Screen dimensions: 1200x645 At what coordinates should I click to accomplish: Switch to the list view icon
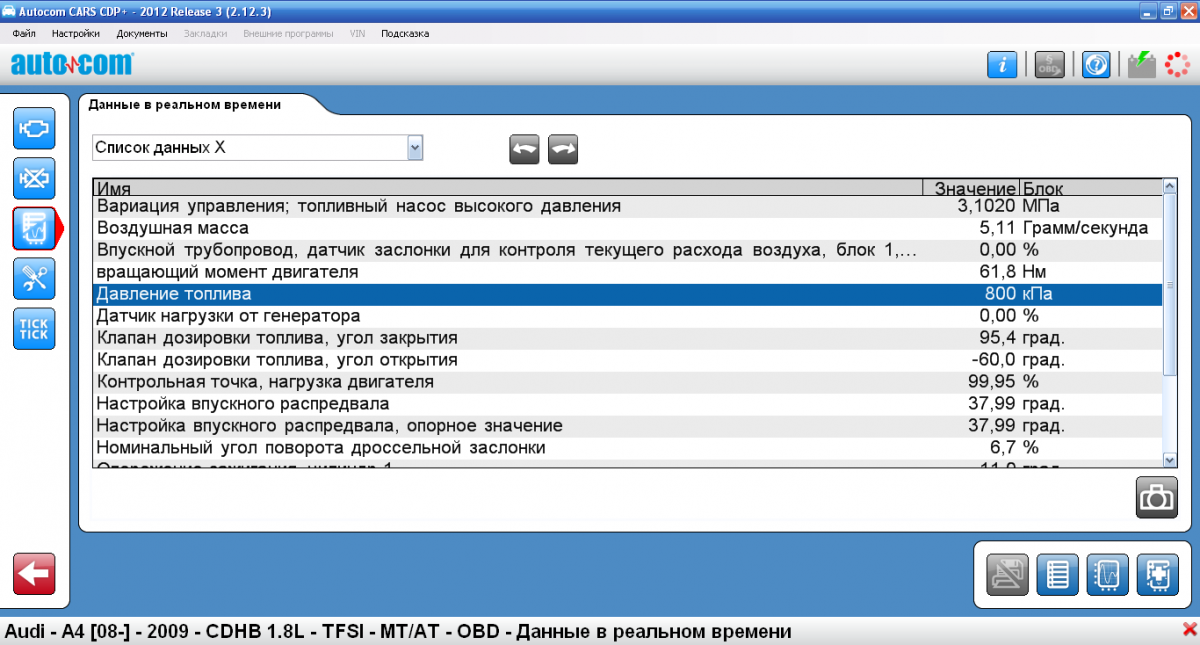(x=1058, y=574)
